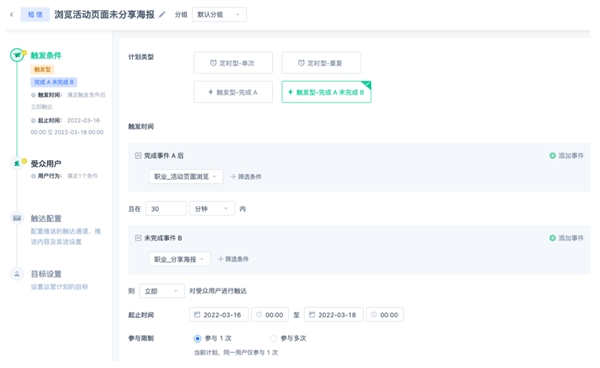The width and height of the screenshot is (600, 368).
Task: Click the 目标设置 step icon in sidebar
Action: point(17,274)
